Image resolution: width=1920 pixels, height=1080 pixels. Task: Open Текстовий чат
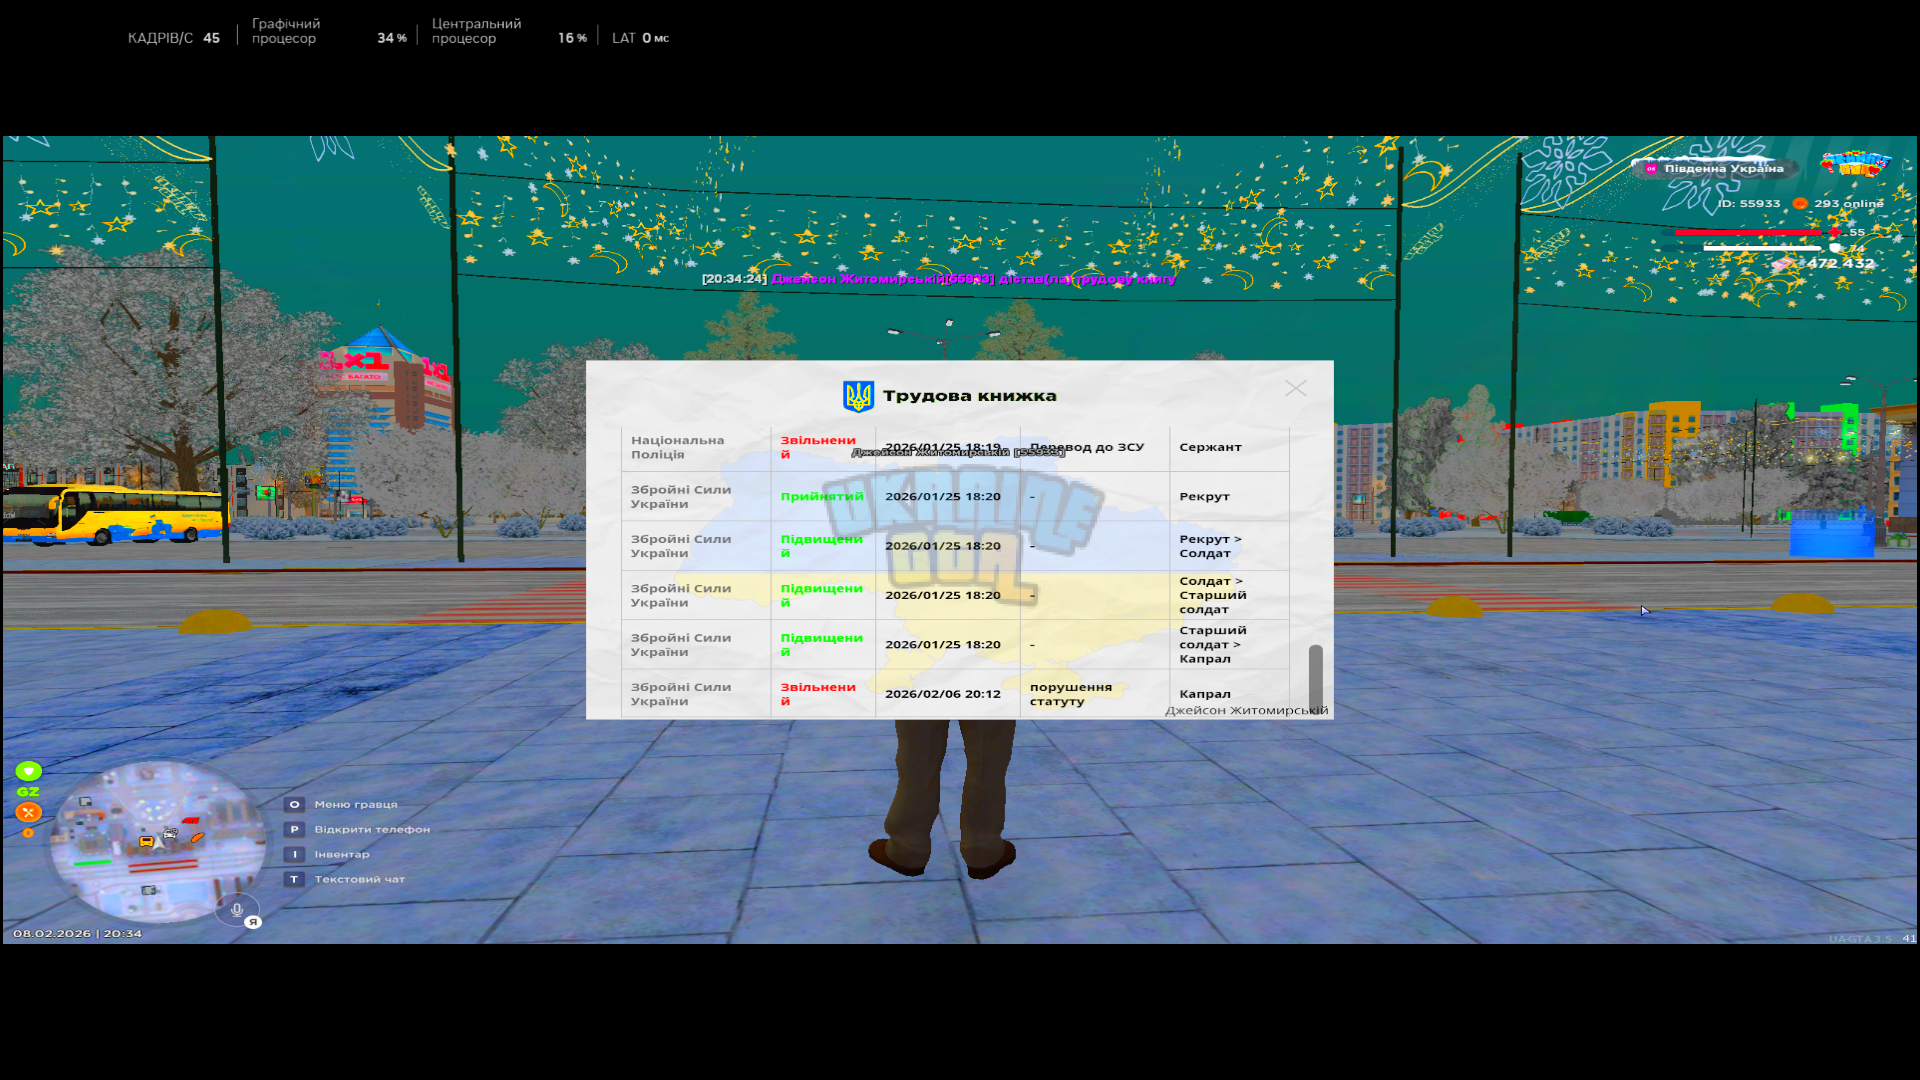point(360,879)
